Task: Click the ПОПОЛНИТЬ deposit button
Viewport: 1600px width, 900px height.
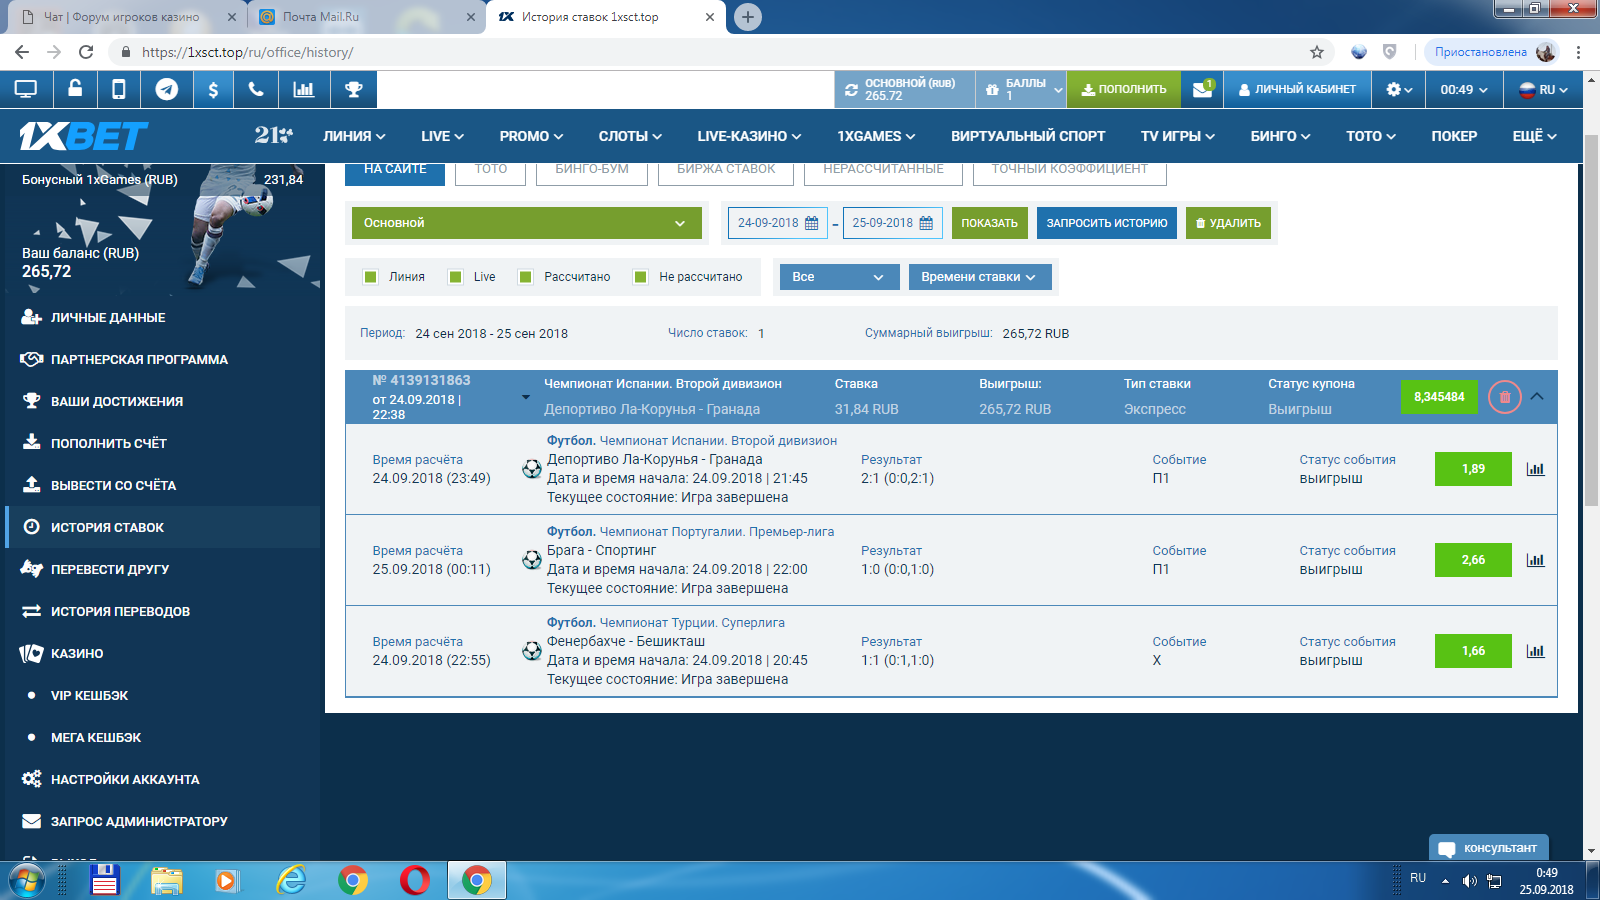Action: pos(1124,89)
